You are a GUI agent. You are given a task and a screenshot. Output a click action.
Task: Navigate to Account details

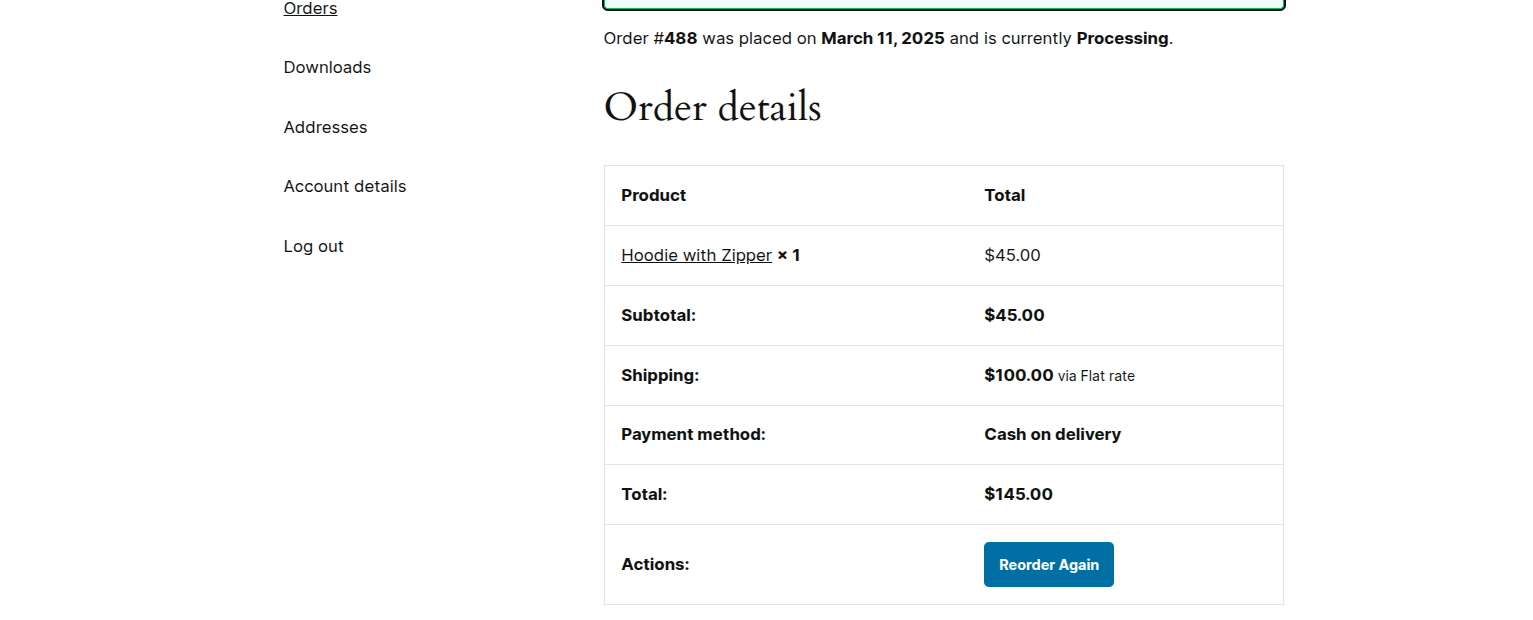point(345,186)
